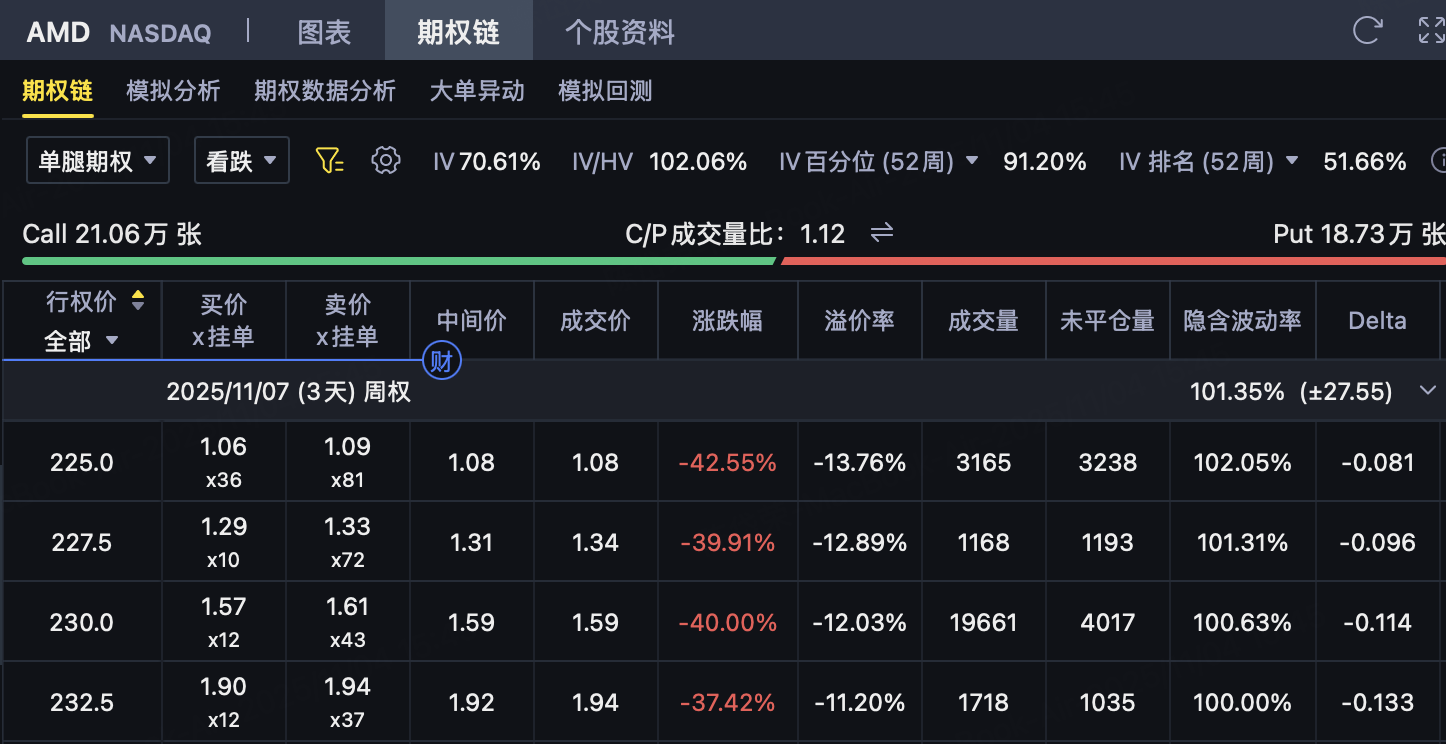Open the IV 排名 (52周) dropdown
This screenshot has height=744, width=1446.
(x=1292, y=161)
